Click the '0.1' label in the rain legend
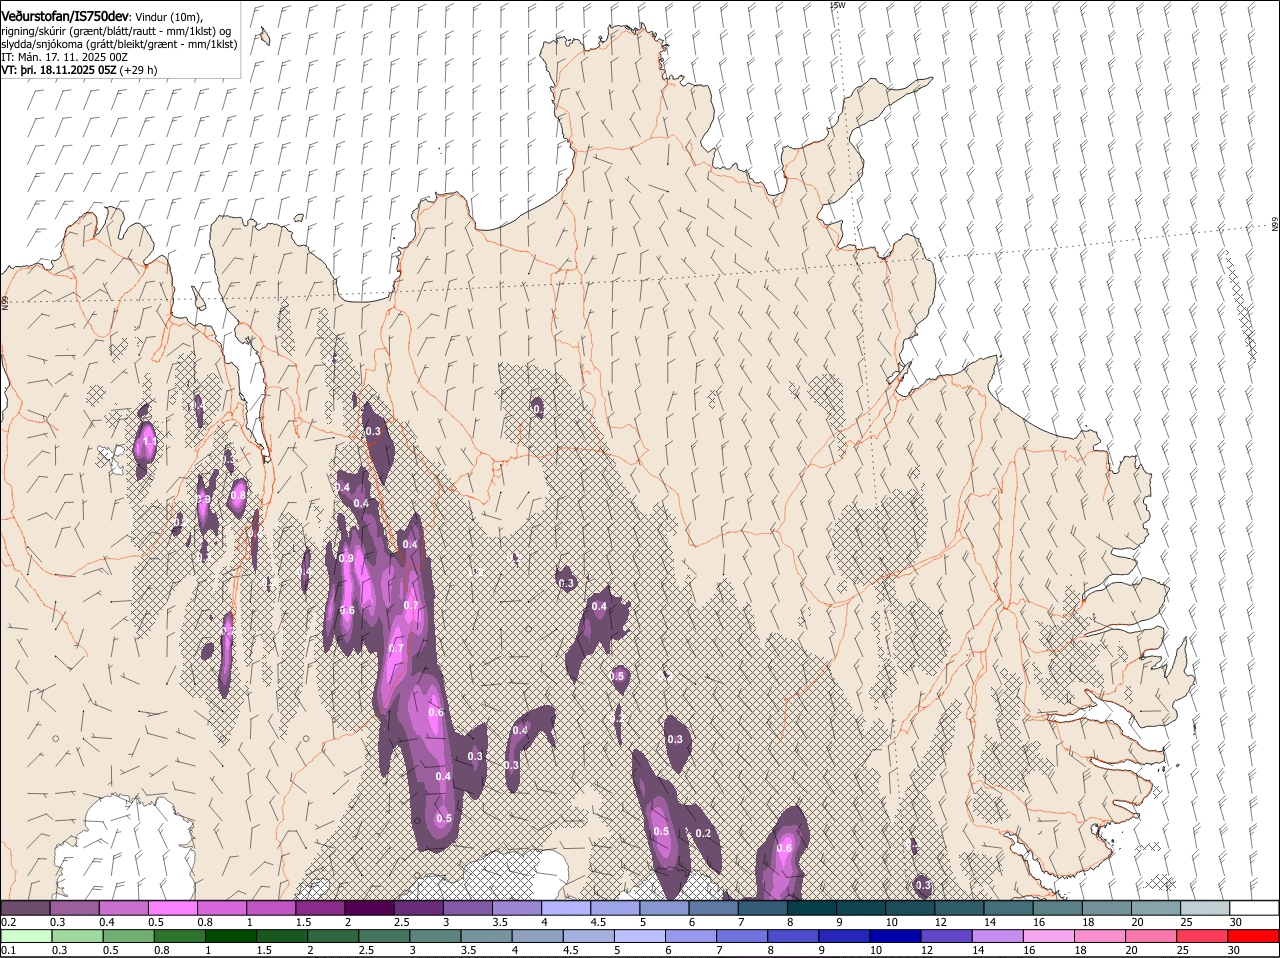1280x958 pixels. 8,950
